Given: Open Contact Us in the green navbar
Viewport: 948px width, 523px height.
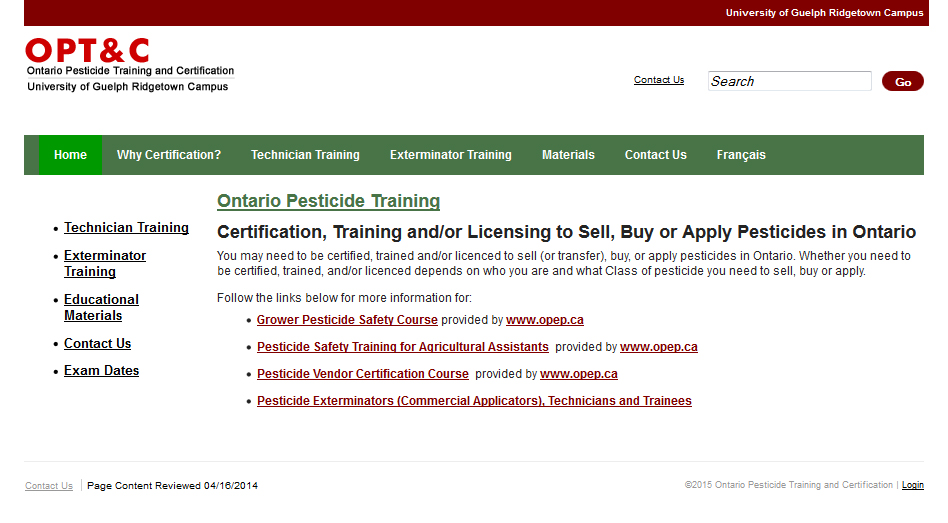Looking at the screenshot, I should click(655, 155).
